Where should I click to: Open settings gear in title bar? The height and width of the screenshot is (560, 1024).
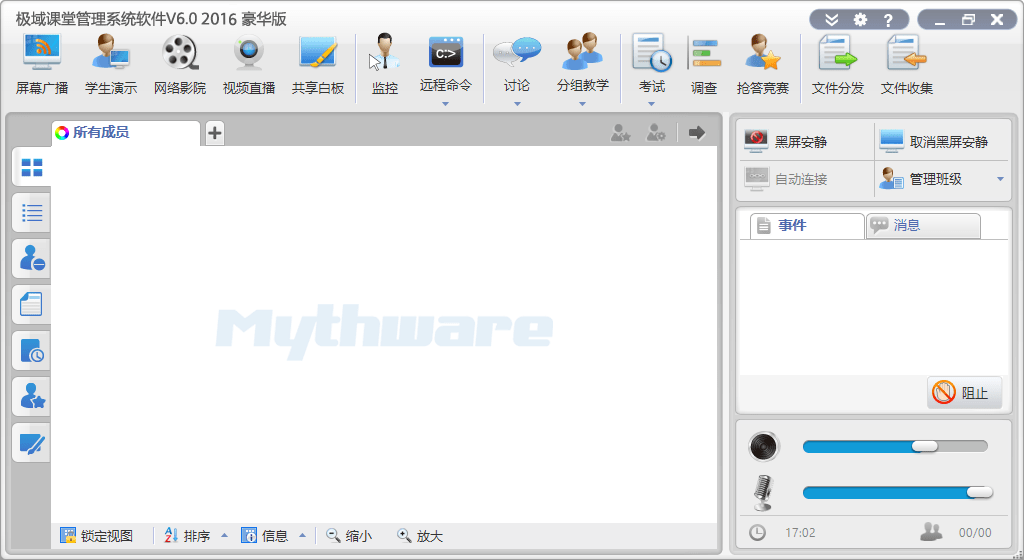point(861,20)
